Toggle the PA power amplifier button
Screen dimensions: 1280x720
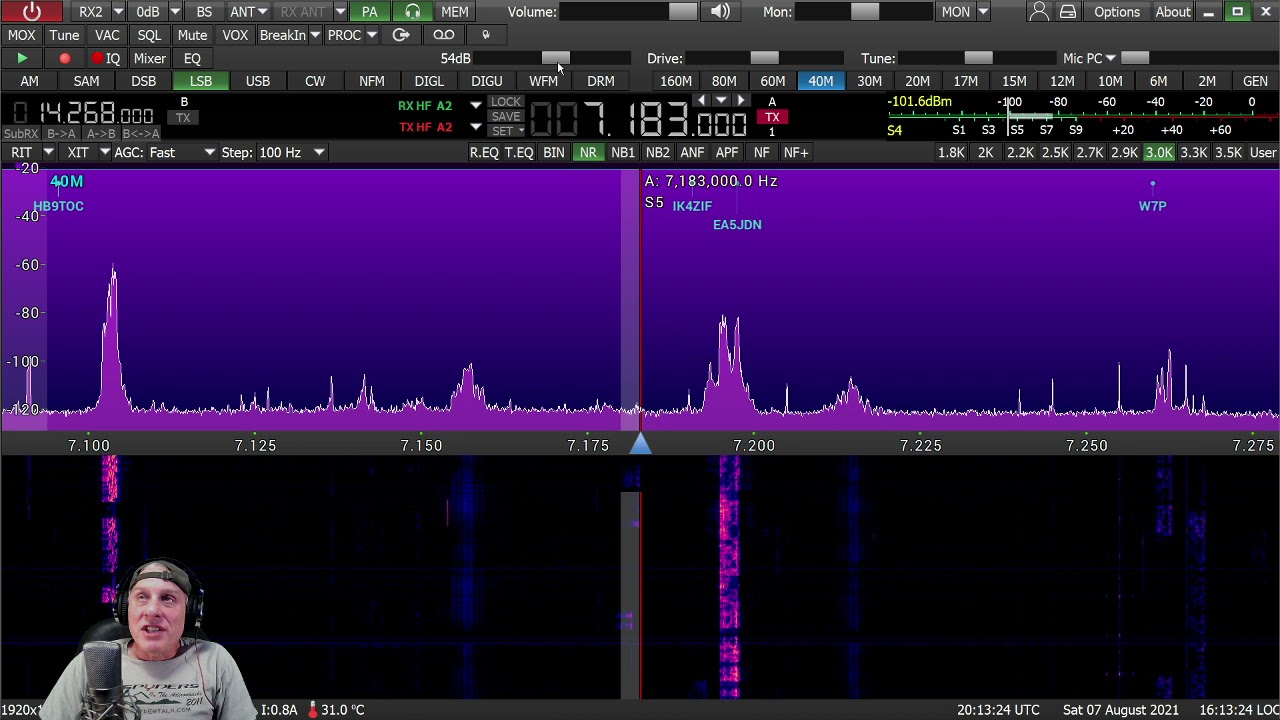point(369,12)
